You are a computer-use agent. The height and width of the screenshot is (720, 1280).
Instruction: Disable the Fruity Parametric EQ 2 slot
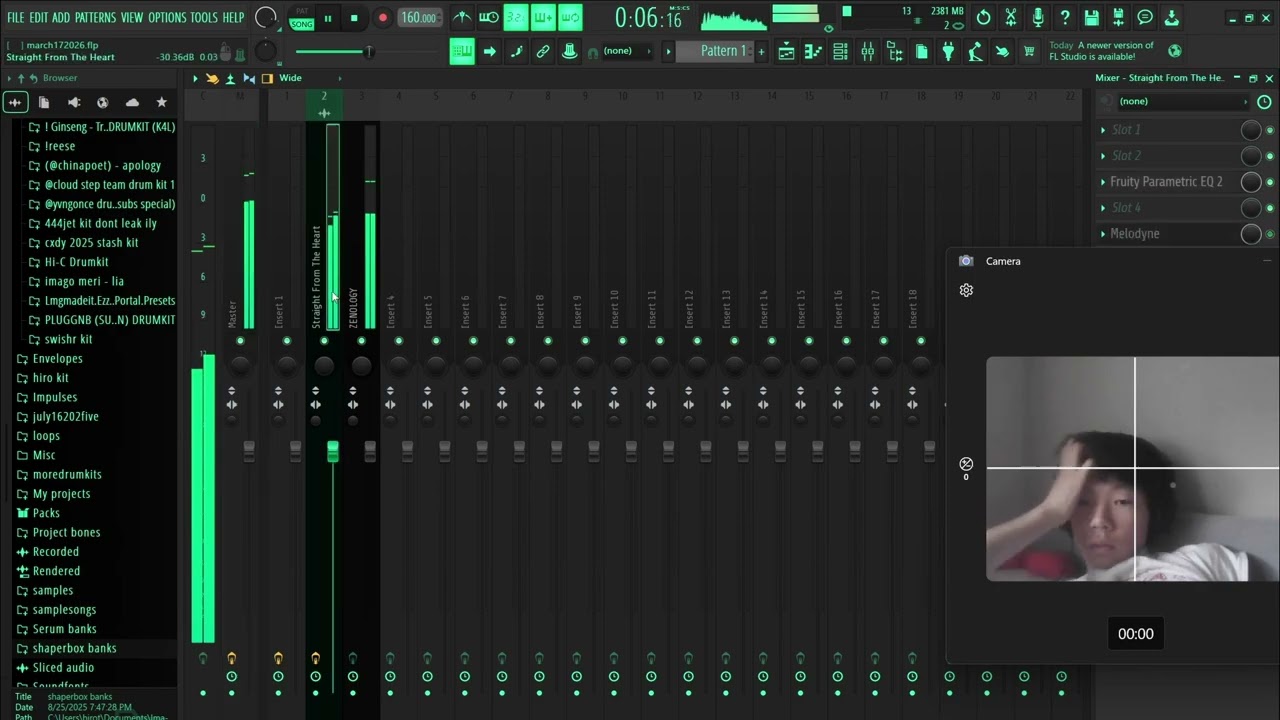(1270, 182)
